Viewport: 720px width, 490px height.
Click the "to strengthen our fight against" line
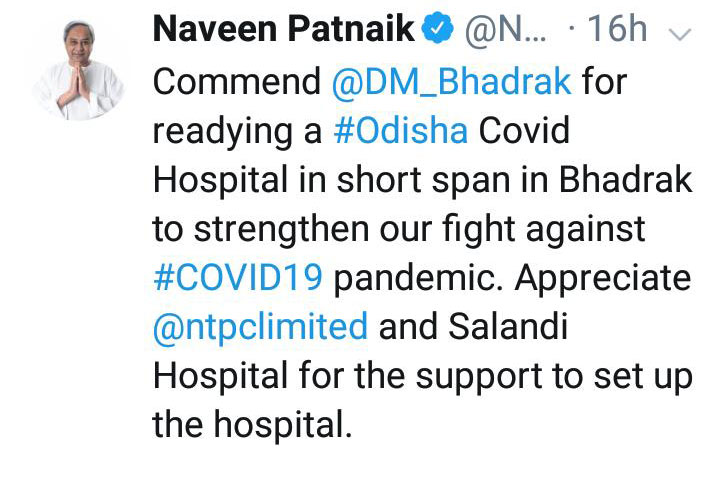point(400,228)
